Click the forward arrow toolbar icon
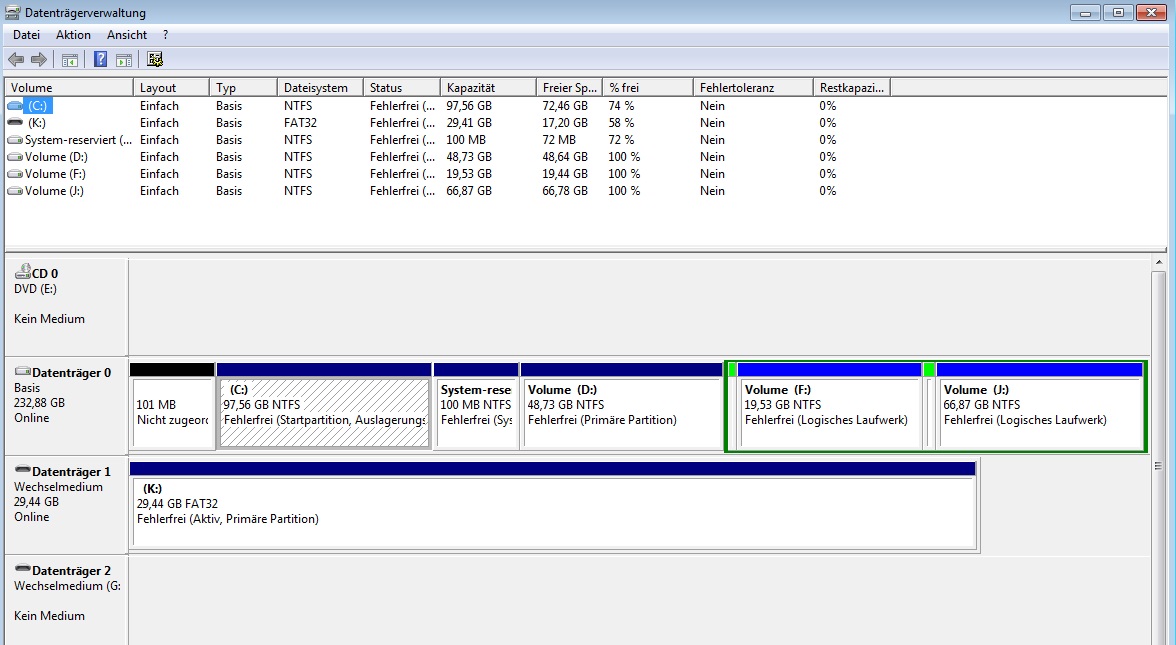Viewport: 1176px width, 645px height. pos(39,60)
